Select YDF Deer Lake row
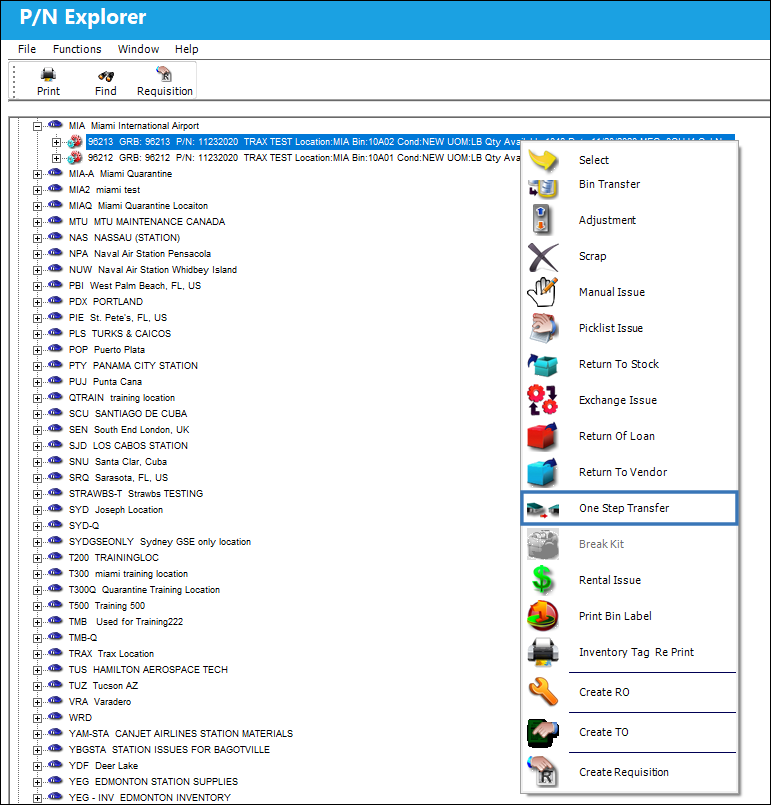Viewport: 771px width, 805px height. pyautogui.click(x=103, y=765)
